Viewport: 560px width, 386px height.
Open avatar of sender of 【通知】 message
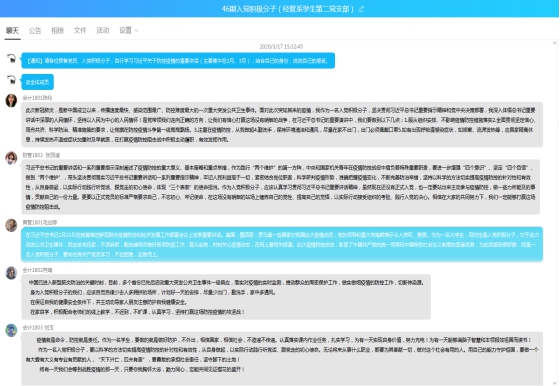click(x=11, y=59)
